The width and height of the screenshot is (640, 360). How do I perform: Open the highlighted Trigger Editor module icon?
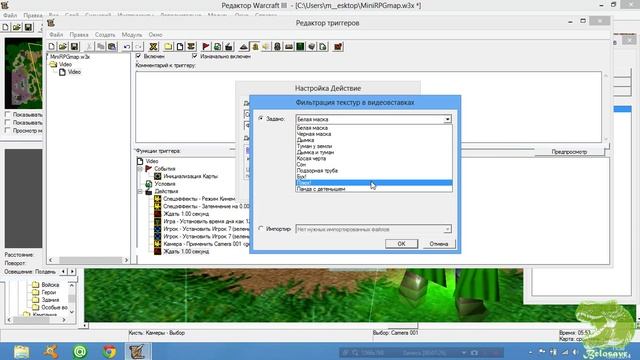point(255,47)
